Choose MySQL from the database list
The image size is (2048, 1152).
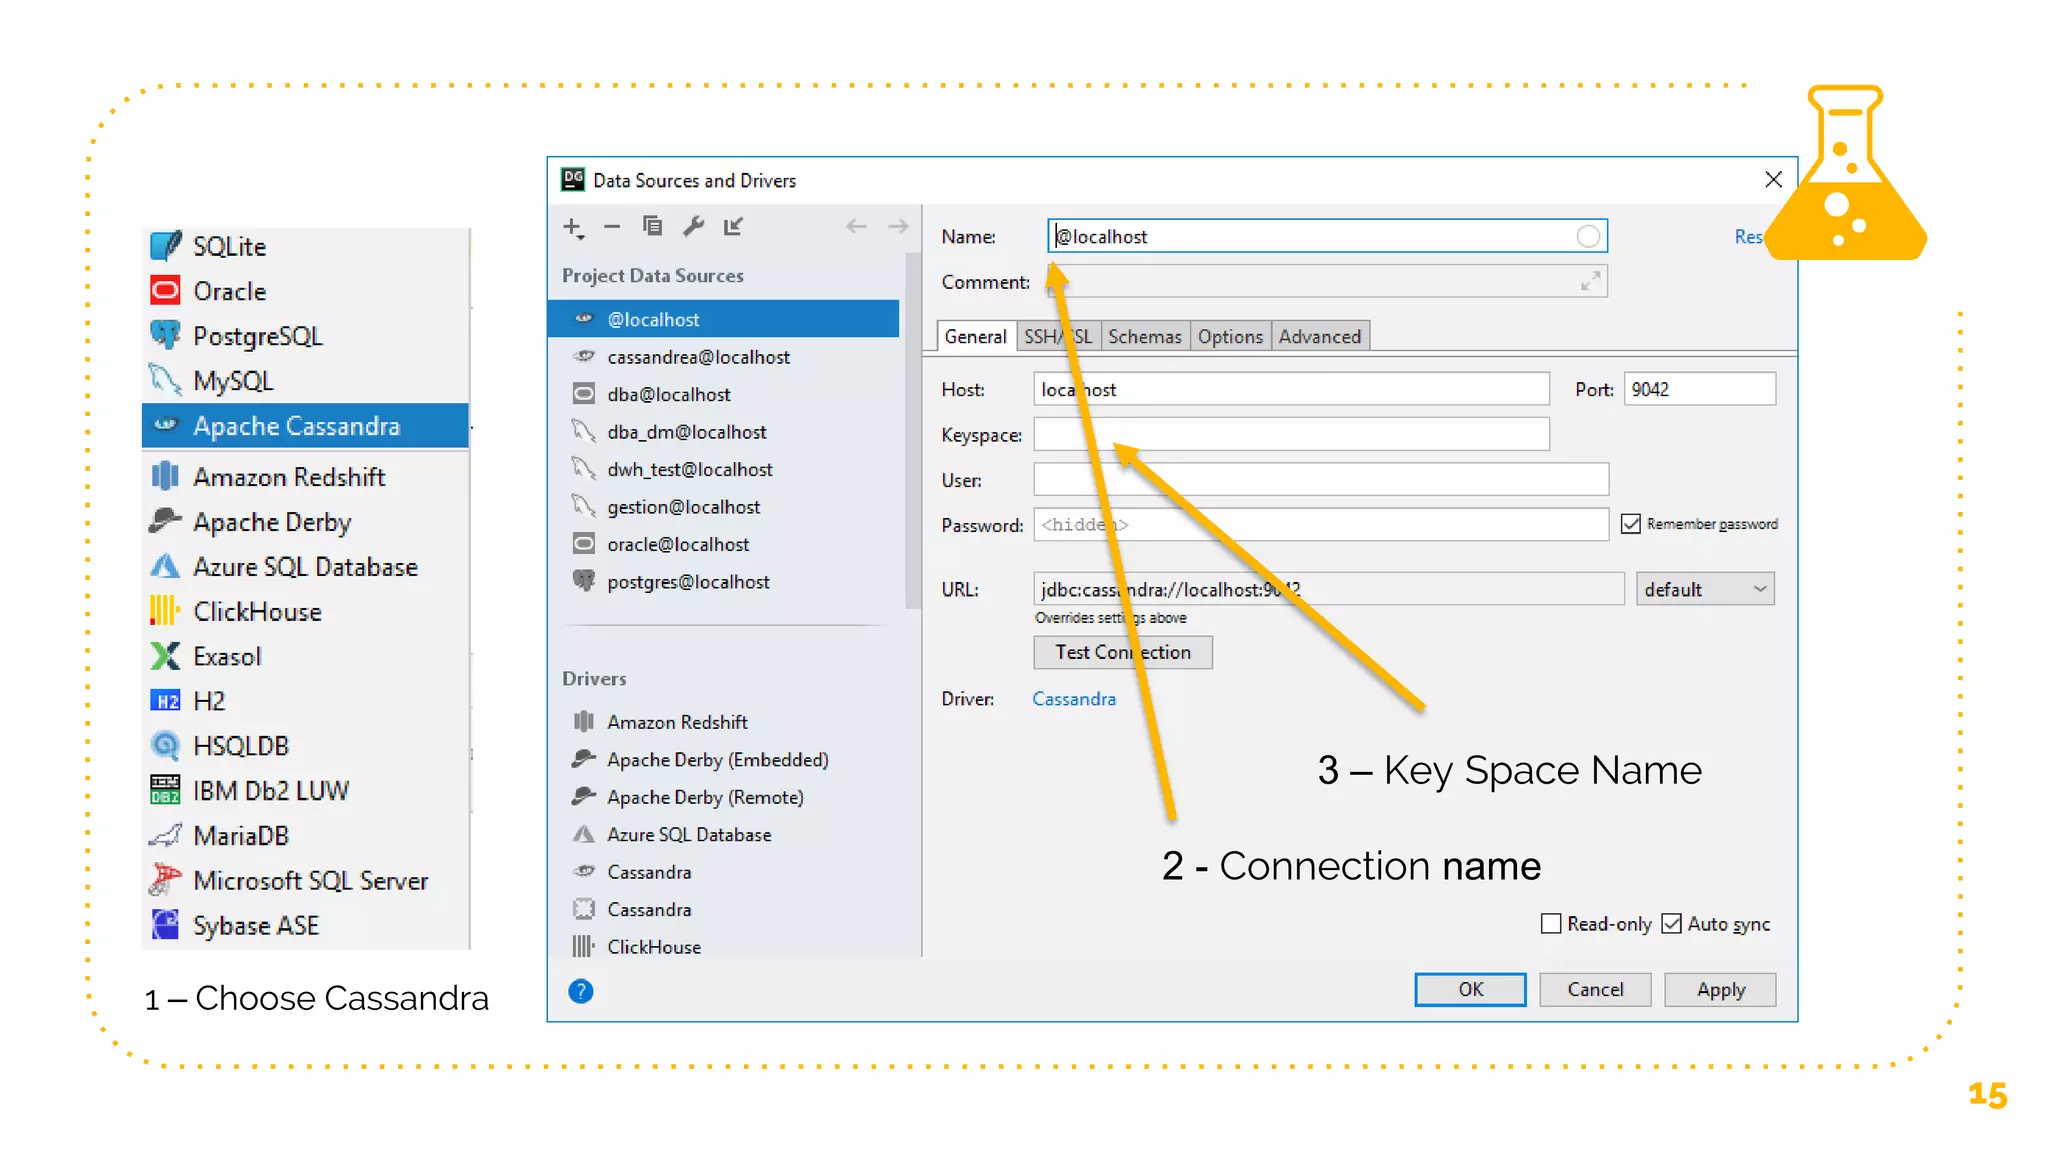[x=306, y=381]
